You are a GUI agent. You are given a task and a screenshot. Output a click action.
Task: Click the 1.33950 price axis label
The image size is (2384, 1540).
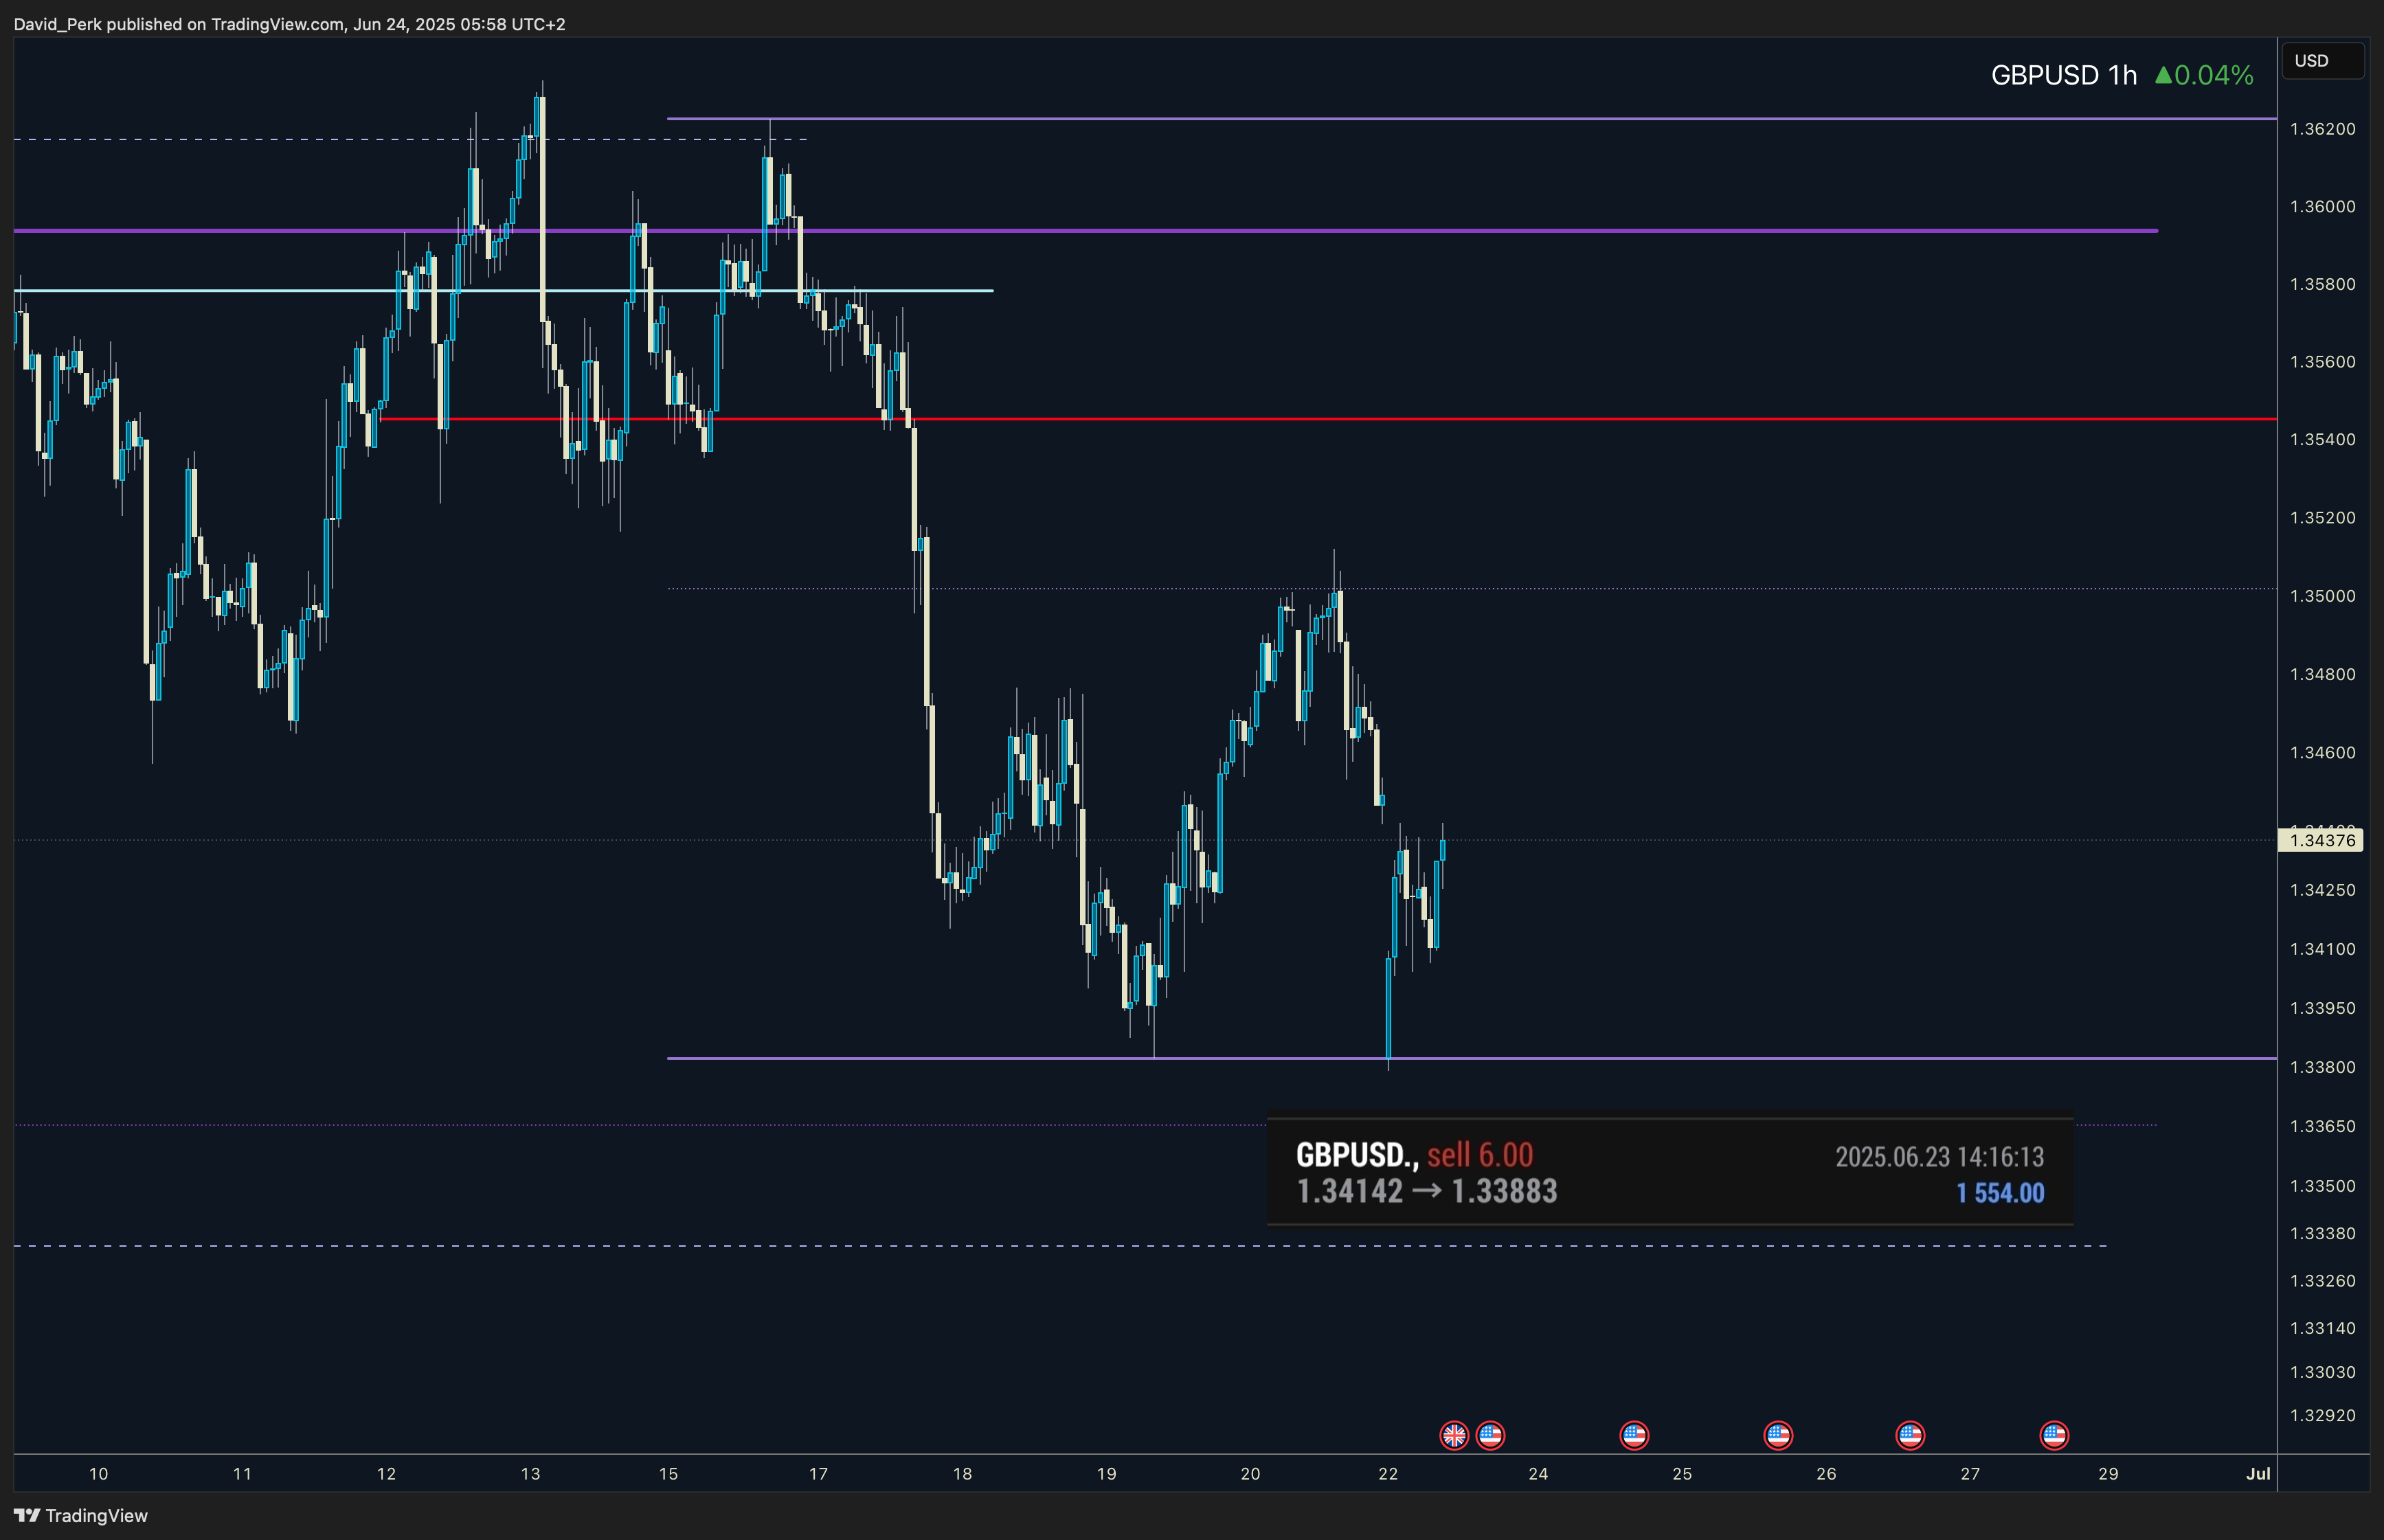[2322, 1008]
